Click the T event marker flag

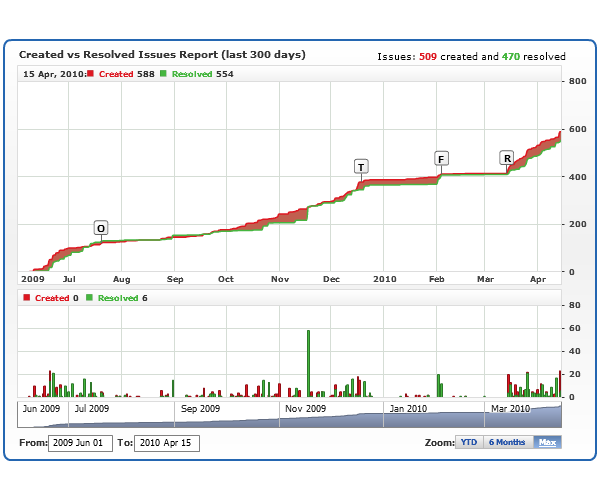click(361, 166)
